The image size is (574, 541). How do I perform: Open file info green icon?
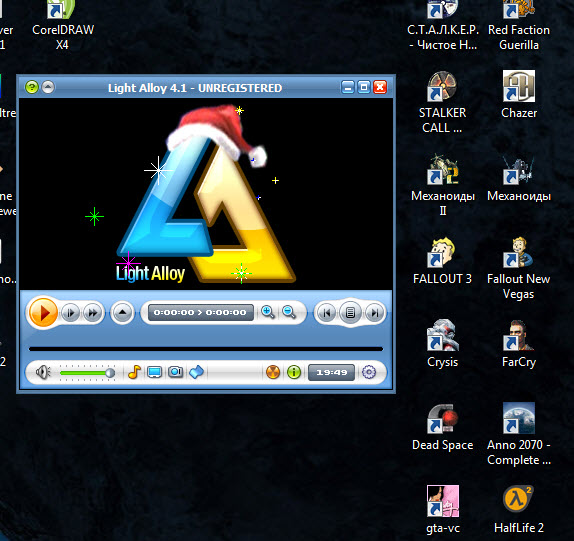[294, 372]
